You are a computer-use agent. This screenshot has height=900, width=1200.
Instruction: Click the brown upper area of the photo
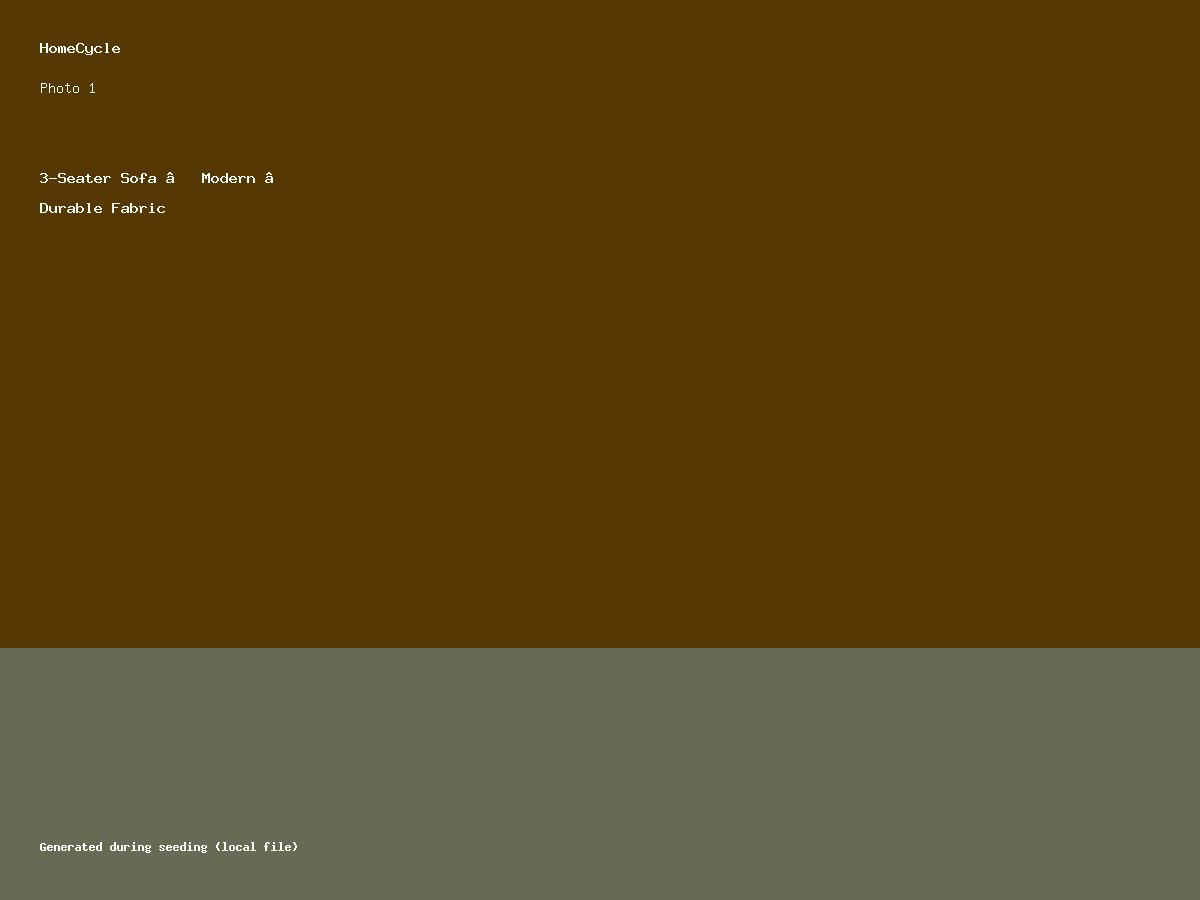(x=600, y=400)
